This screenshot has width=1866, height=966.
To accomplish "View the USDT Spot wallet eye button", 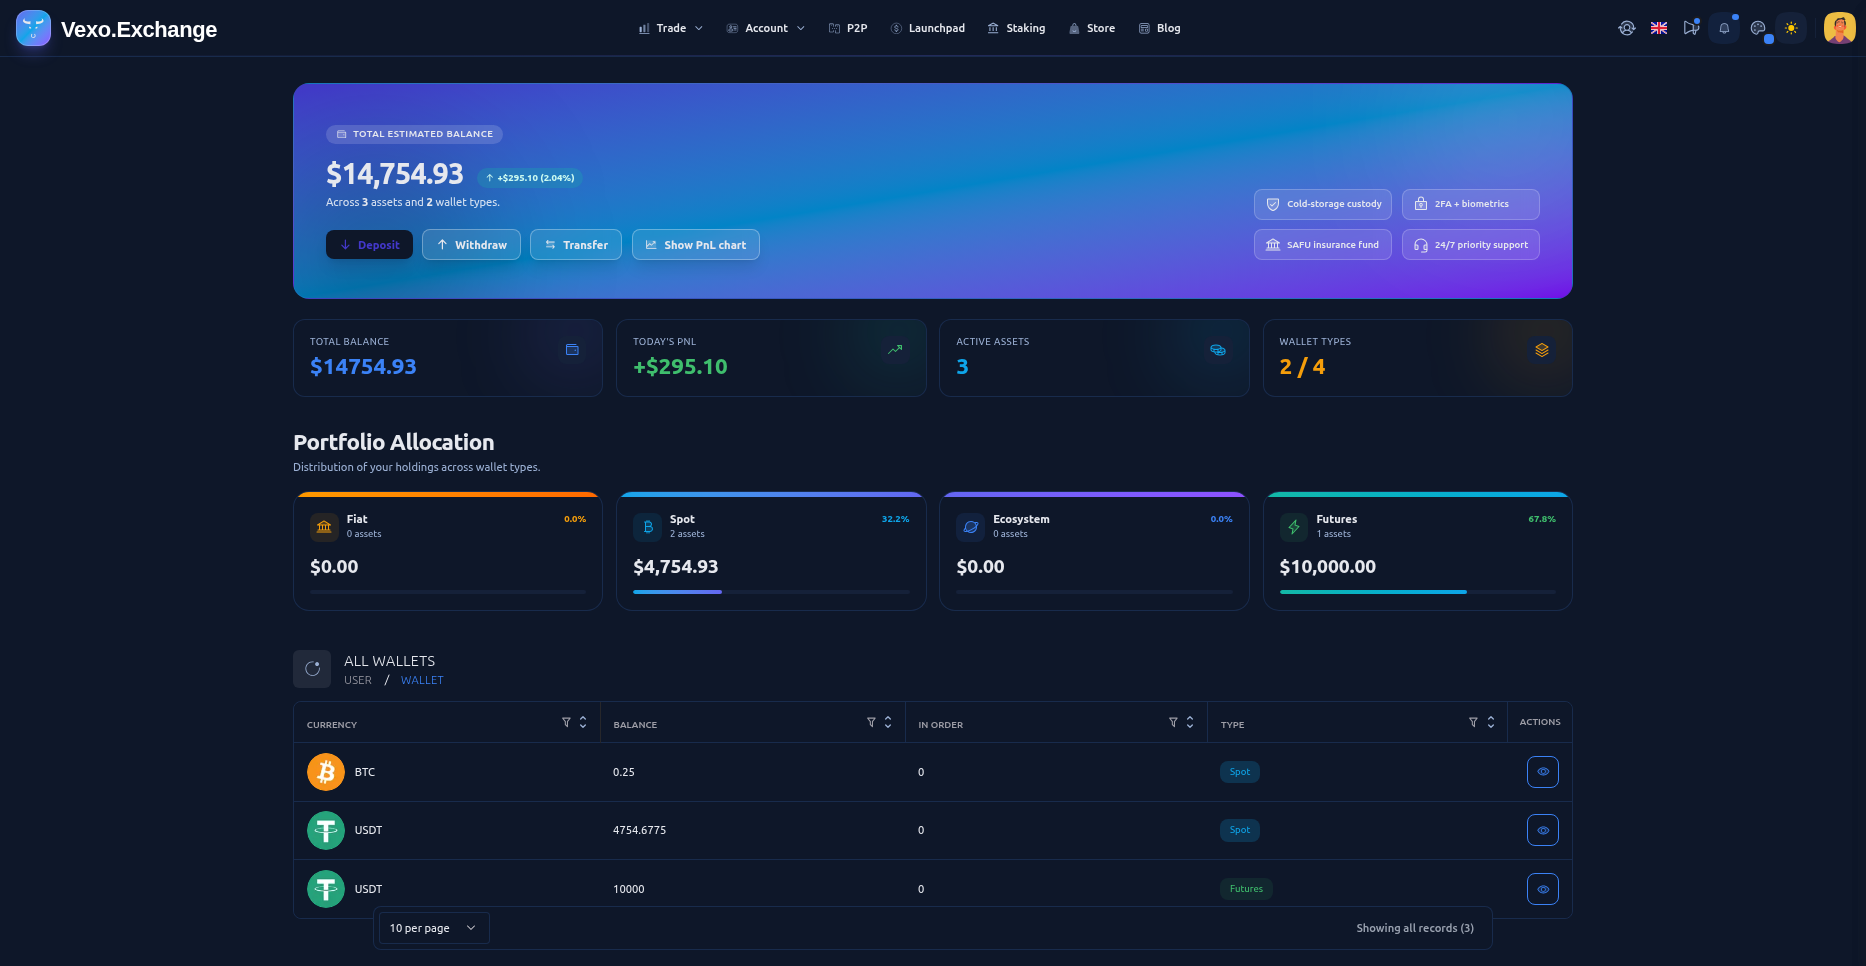I will (1543, 830).
